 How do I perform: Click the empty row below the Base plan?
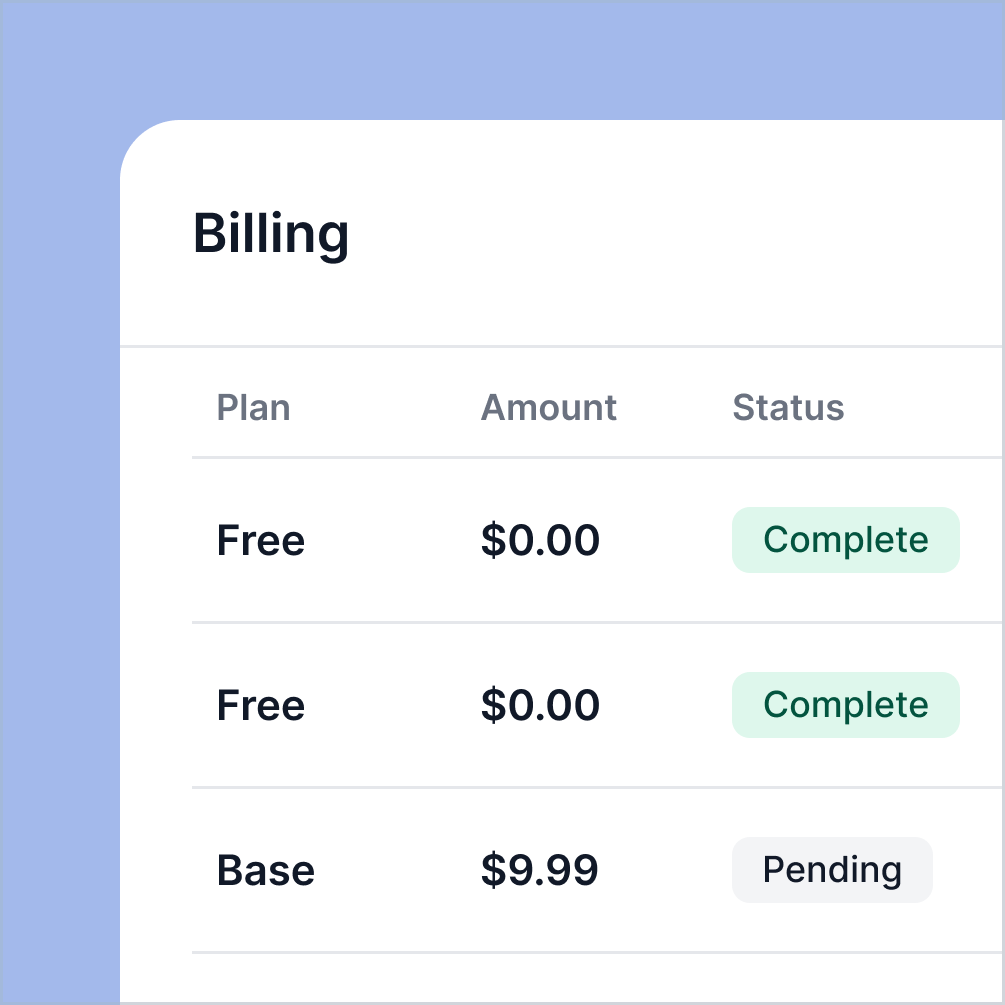tap(560, 980)
